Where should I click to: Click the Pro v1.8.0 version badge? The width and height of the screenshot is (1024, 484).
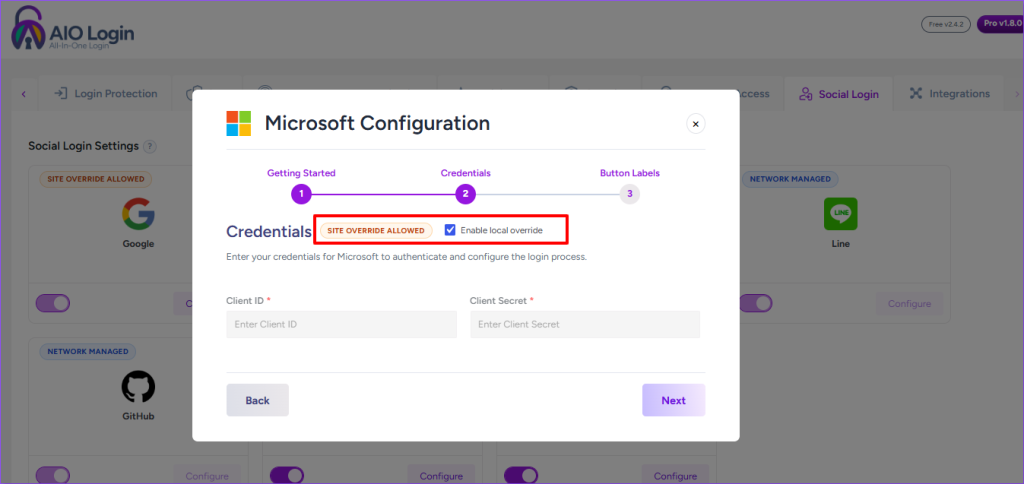click(x=1000, y=24)
